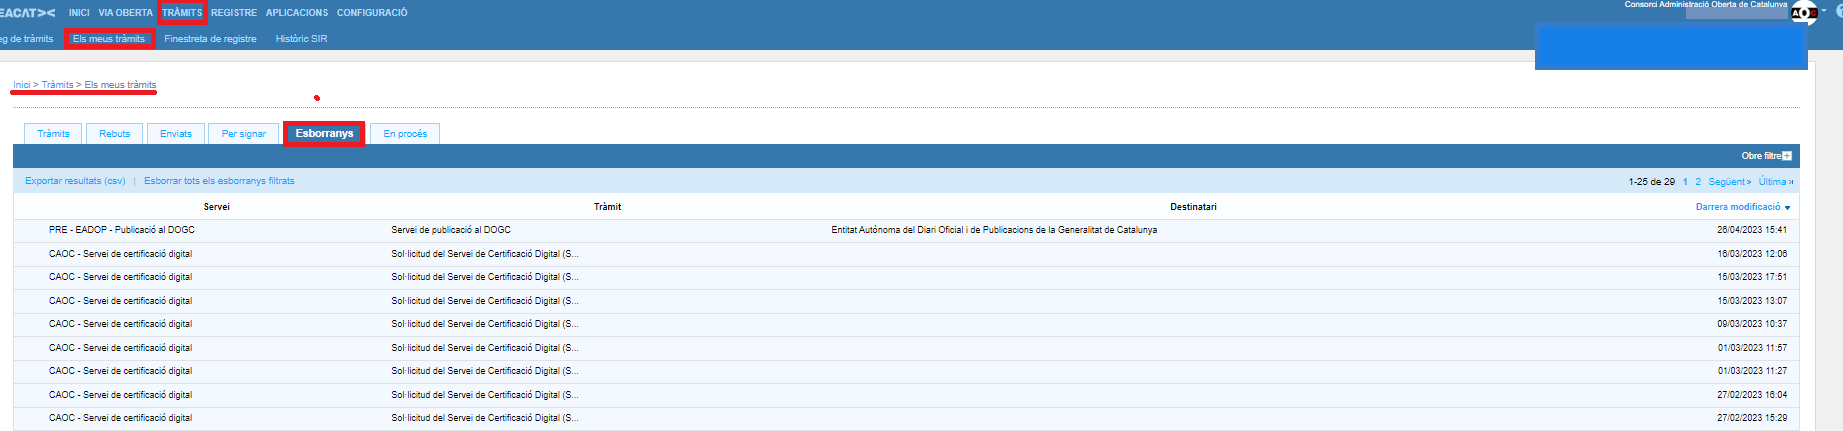Export results as CSV
The width and height of the screenshot is (1843, 431).
coord(75,181)
